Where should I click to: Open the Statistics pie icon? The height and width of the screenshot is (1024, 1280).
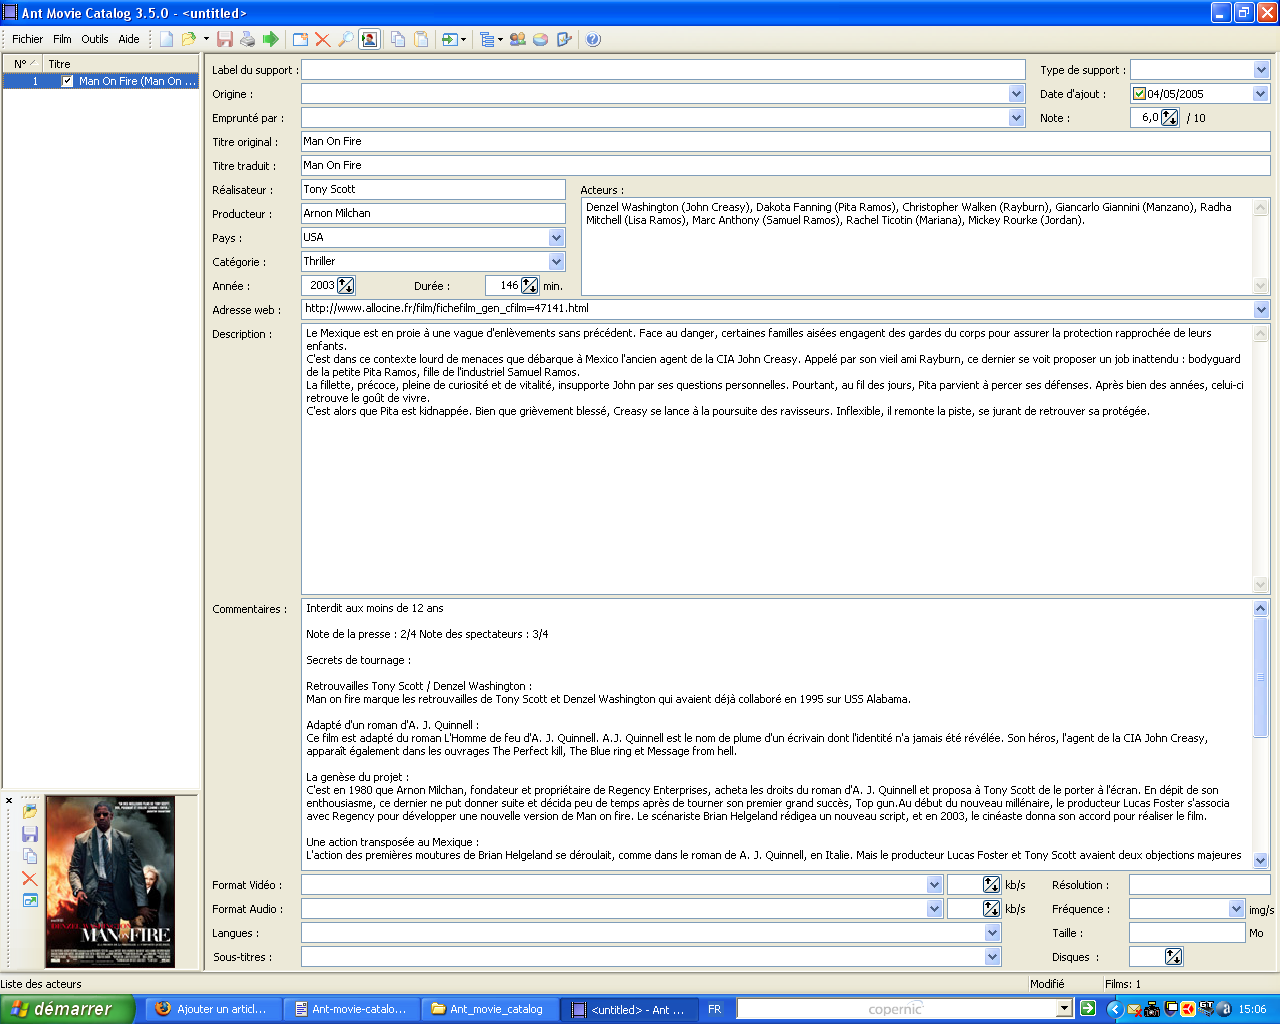pyautogui.click(x=540, y=39)
